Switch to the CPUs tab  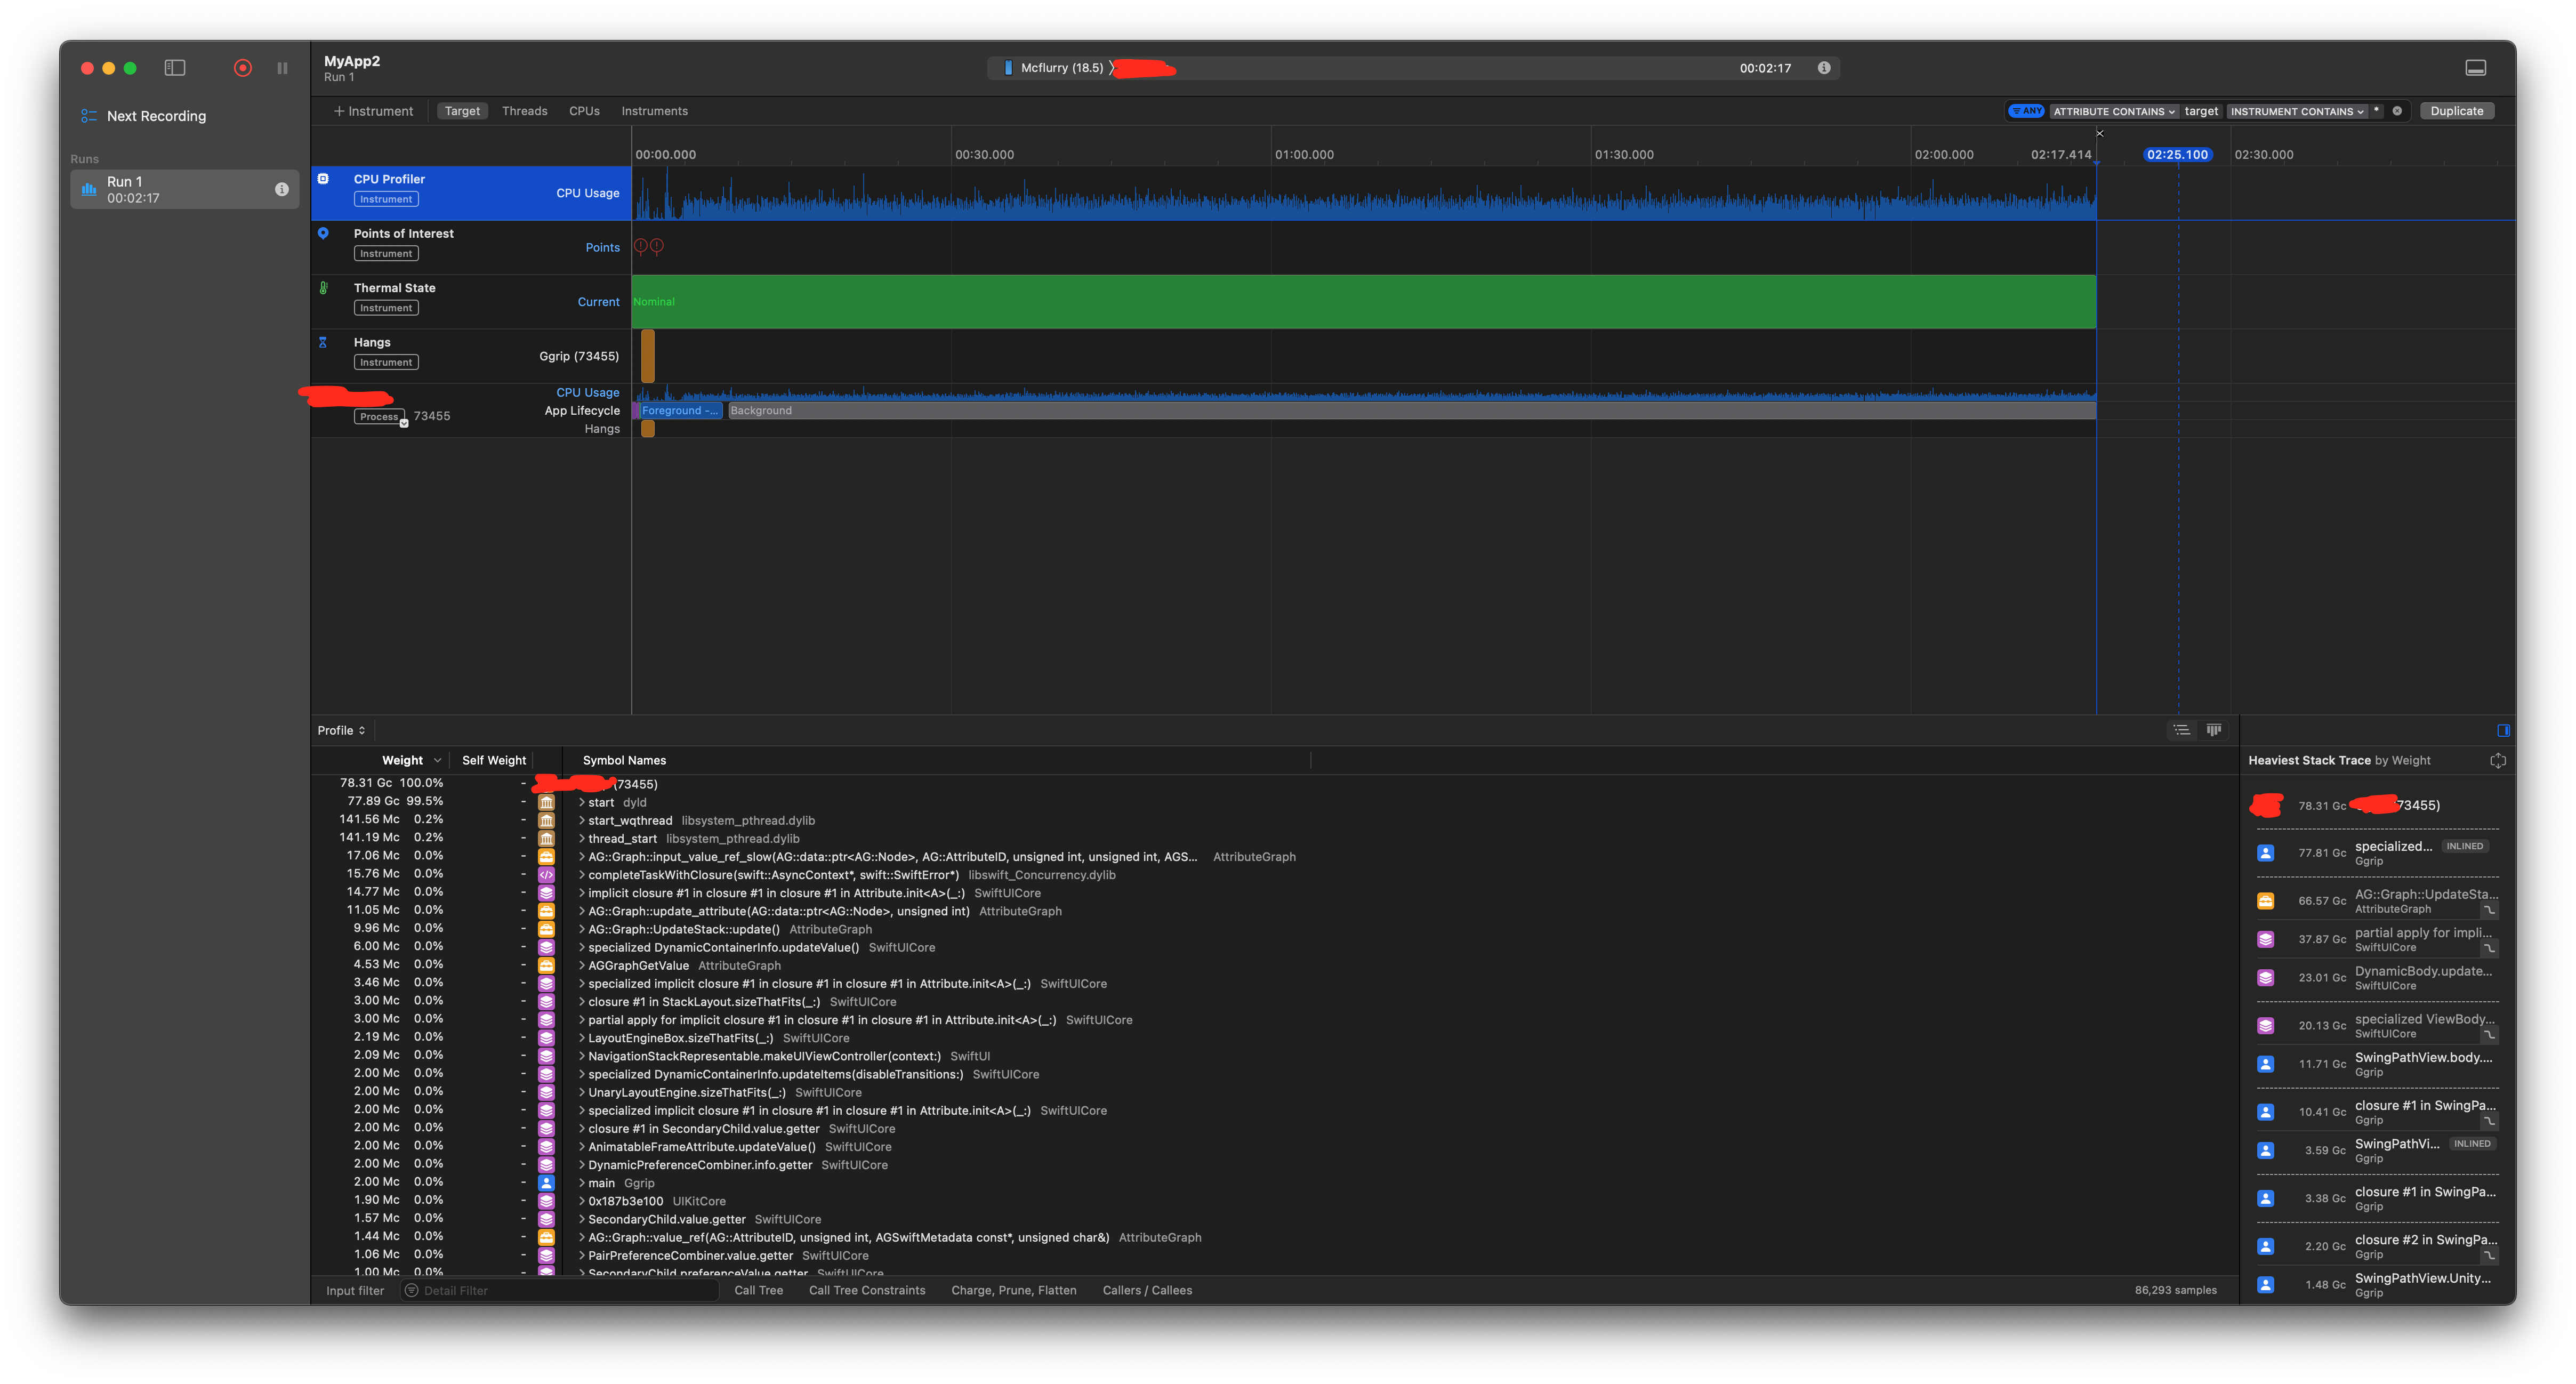coord(584,111)
